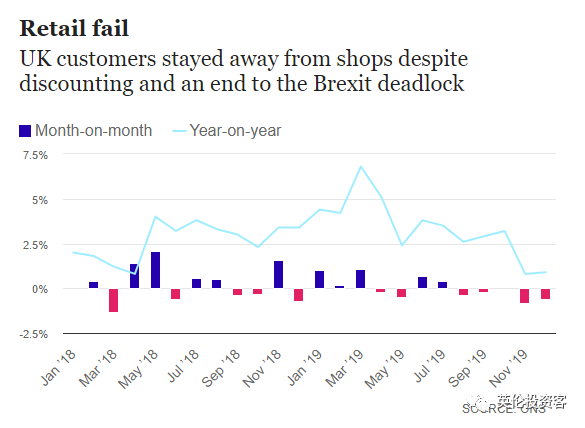Click the Year-on-year peak near Mar '19
This screenshot has height=428, width=585.
point(360,166)
